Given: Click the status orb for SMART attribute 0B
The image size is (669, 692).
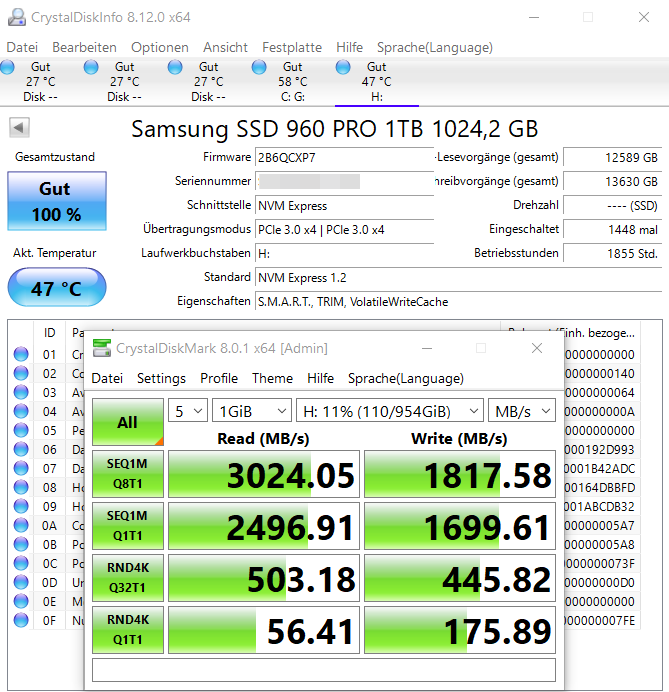Looking at the screenshot, I should pyautogui.click(x=21, y=544).
